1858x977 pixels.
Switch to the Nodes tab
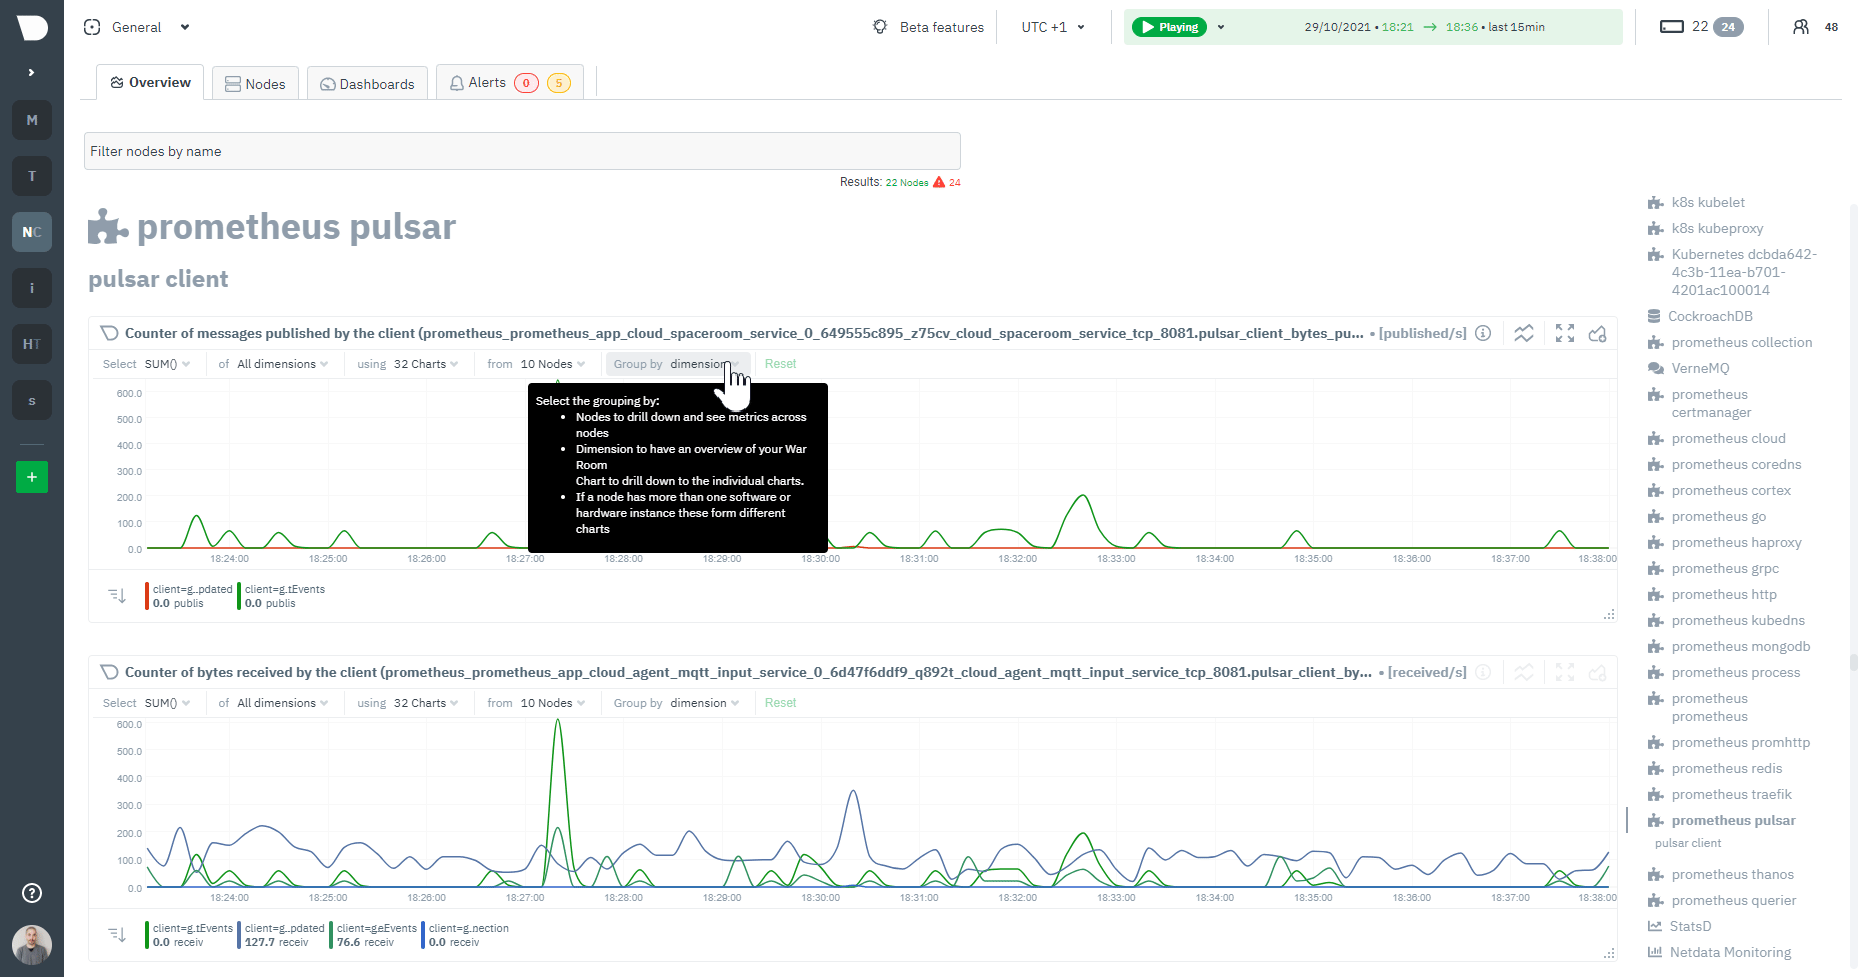(x=255, y=83)
